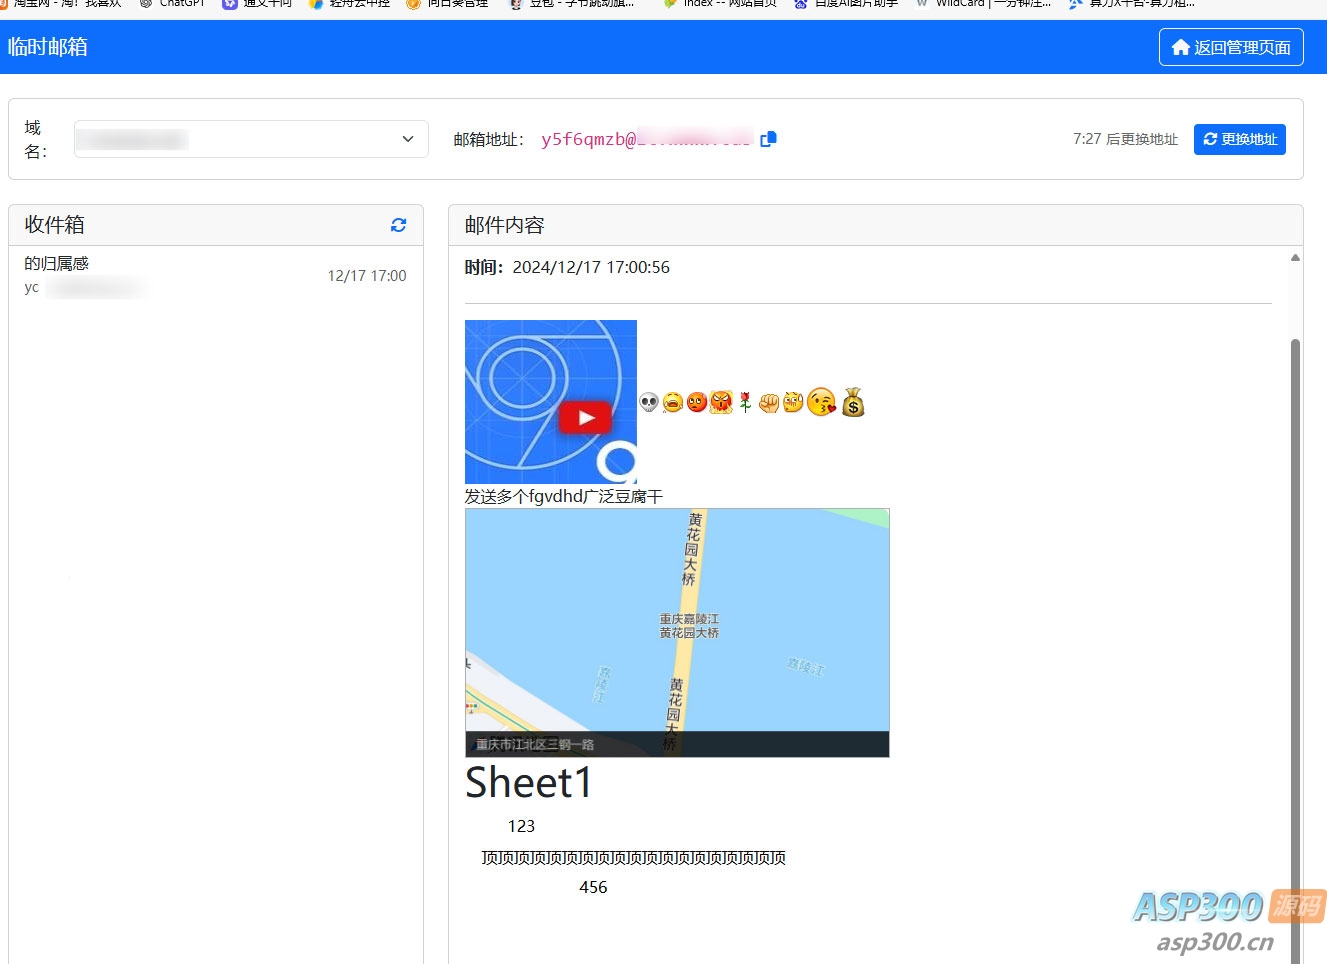Click the skull emoji in the email body

click(x=649, y=402)
